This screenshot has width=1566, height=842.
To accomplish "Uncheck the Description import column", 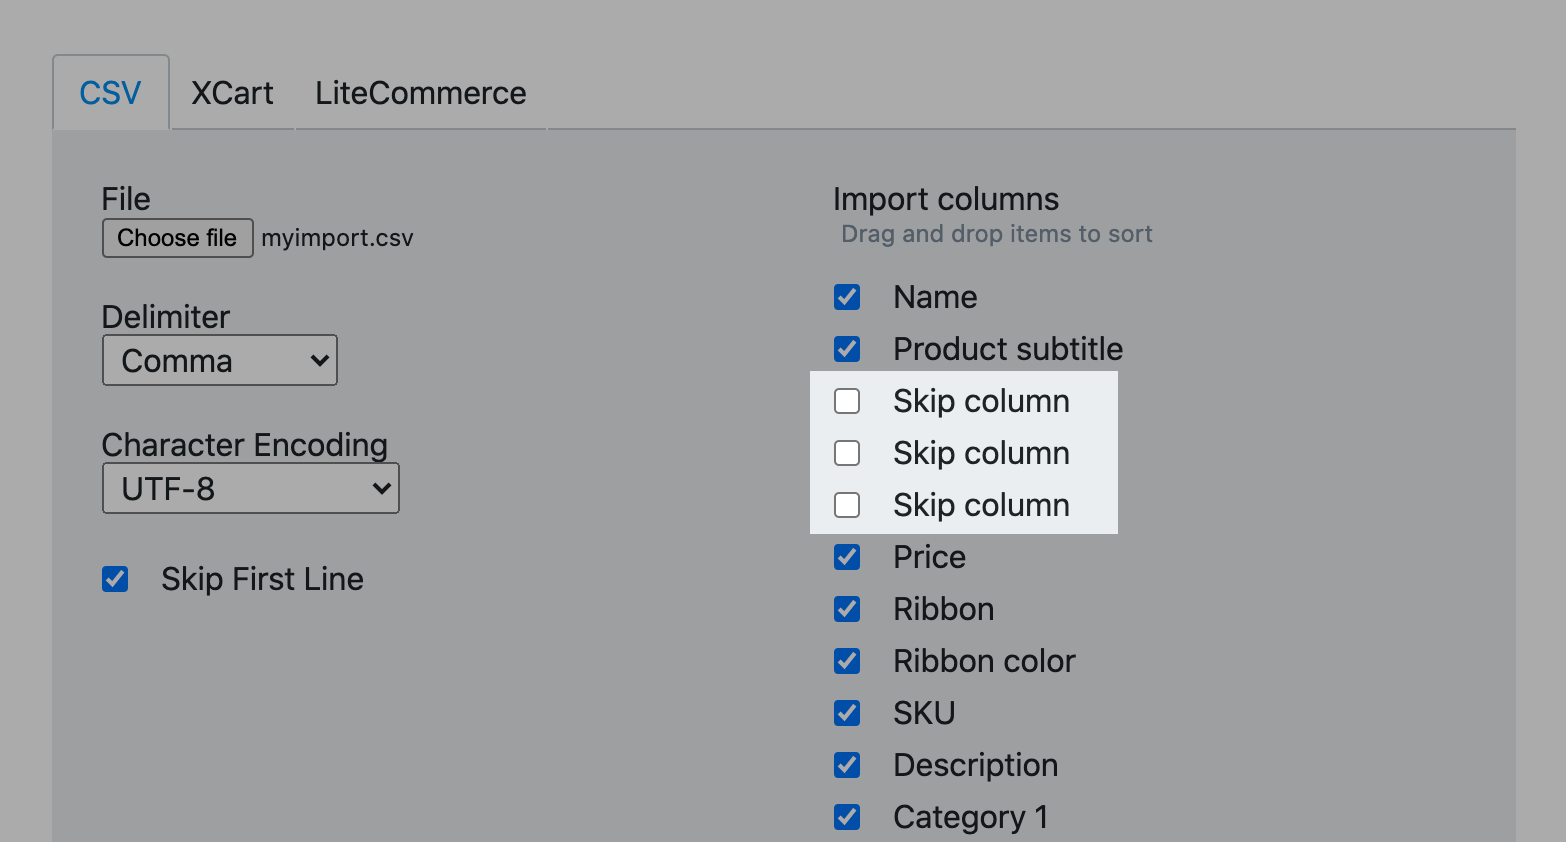I will coord(847,765).
